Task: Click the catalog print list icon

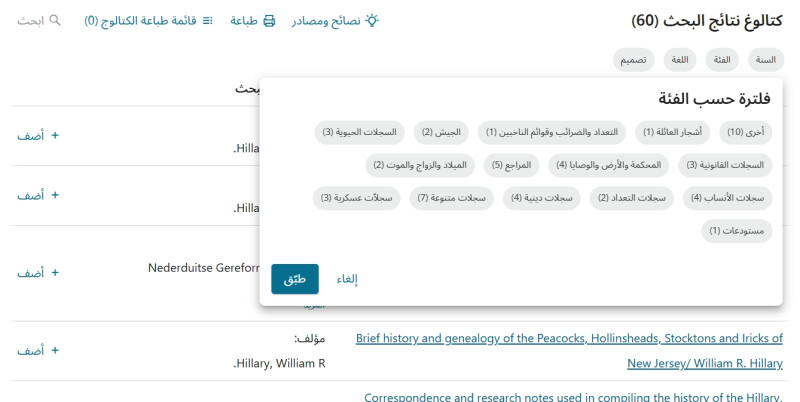Action: click(x=208, y=20)
